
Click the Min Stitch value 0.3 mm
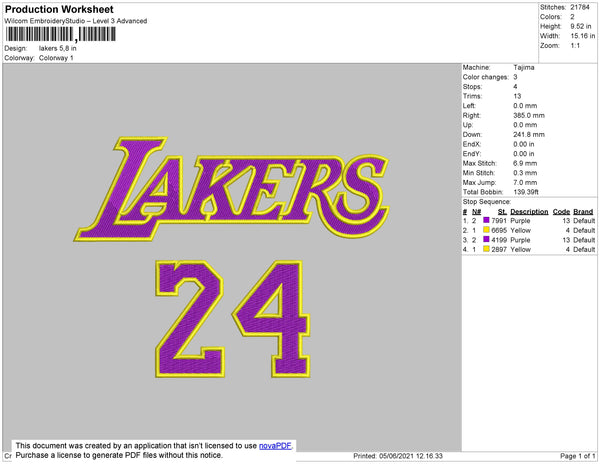pyautogui.click(x=525, y=173)
